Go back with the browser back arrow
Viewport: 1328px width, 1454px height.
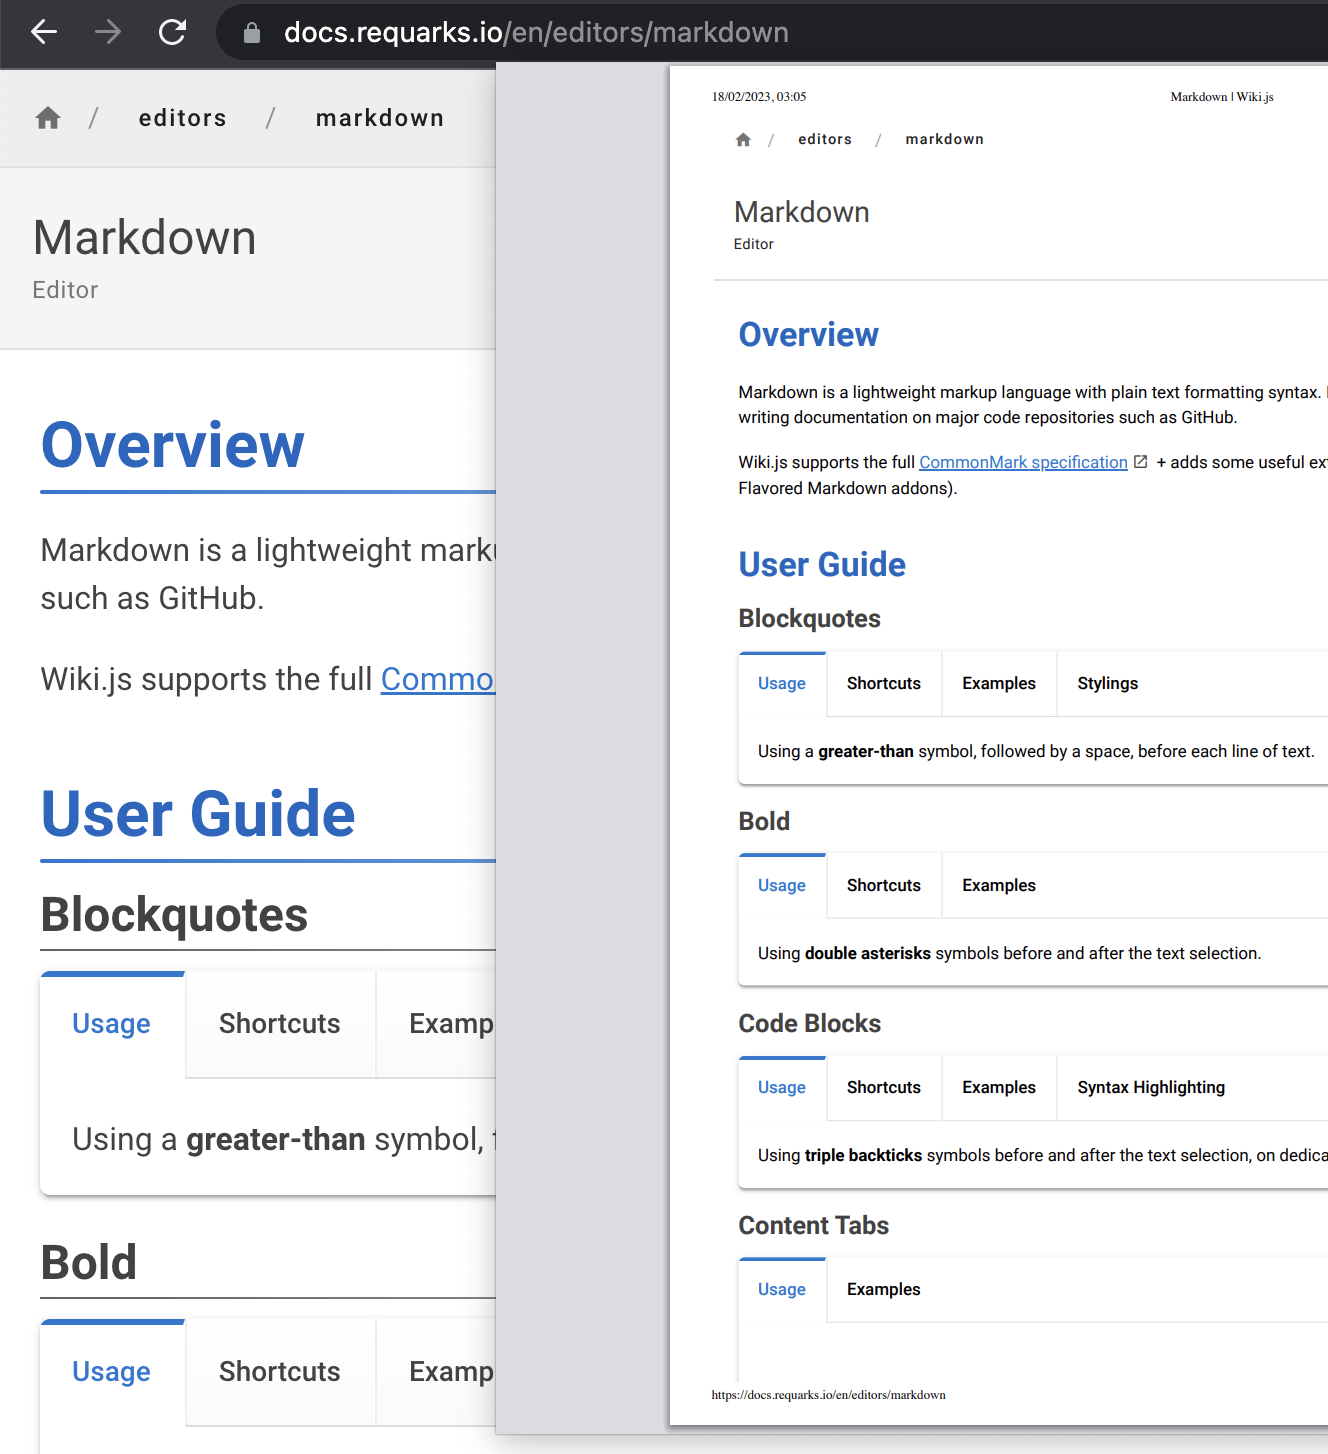point(44,32)
